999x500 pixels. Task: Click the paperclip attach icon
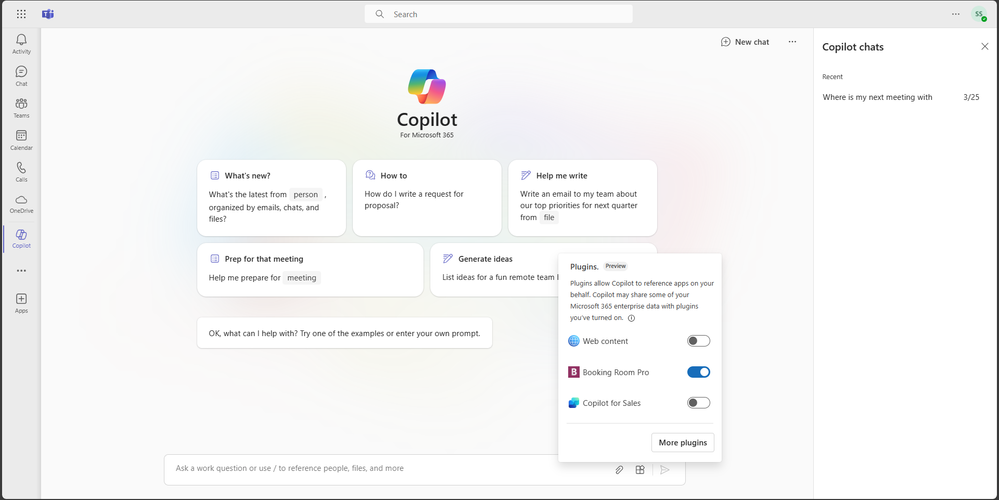click(x=619, y=469)
